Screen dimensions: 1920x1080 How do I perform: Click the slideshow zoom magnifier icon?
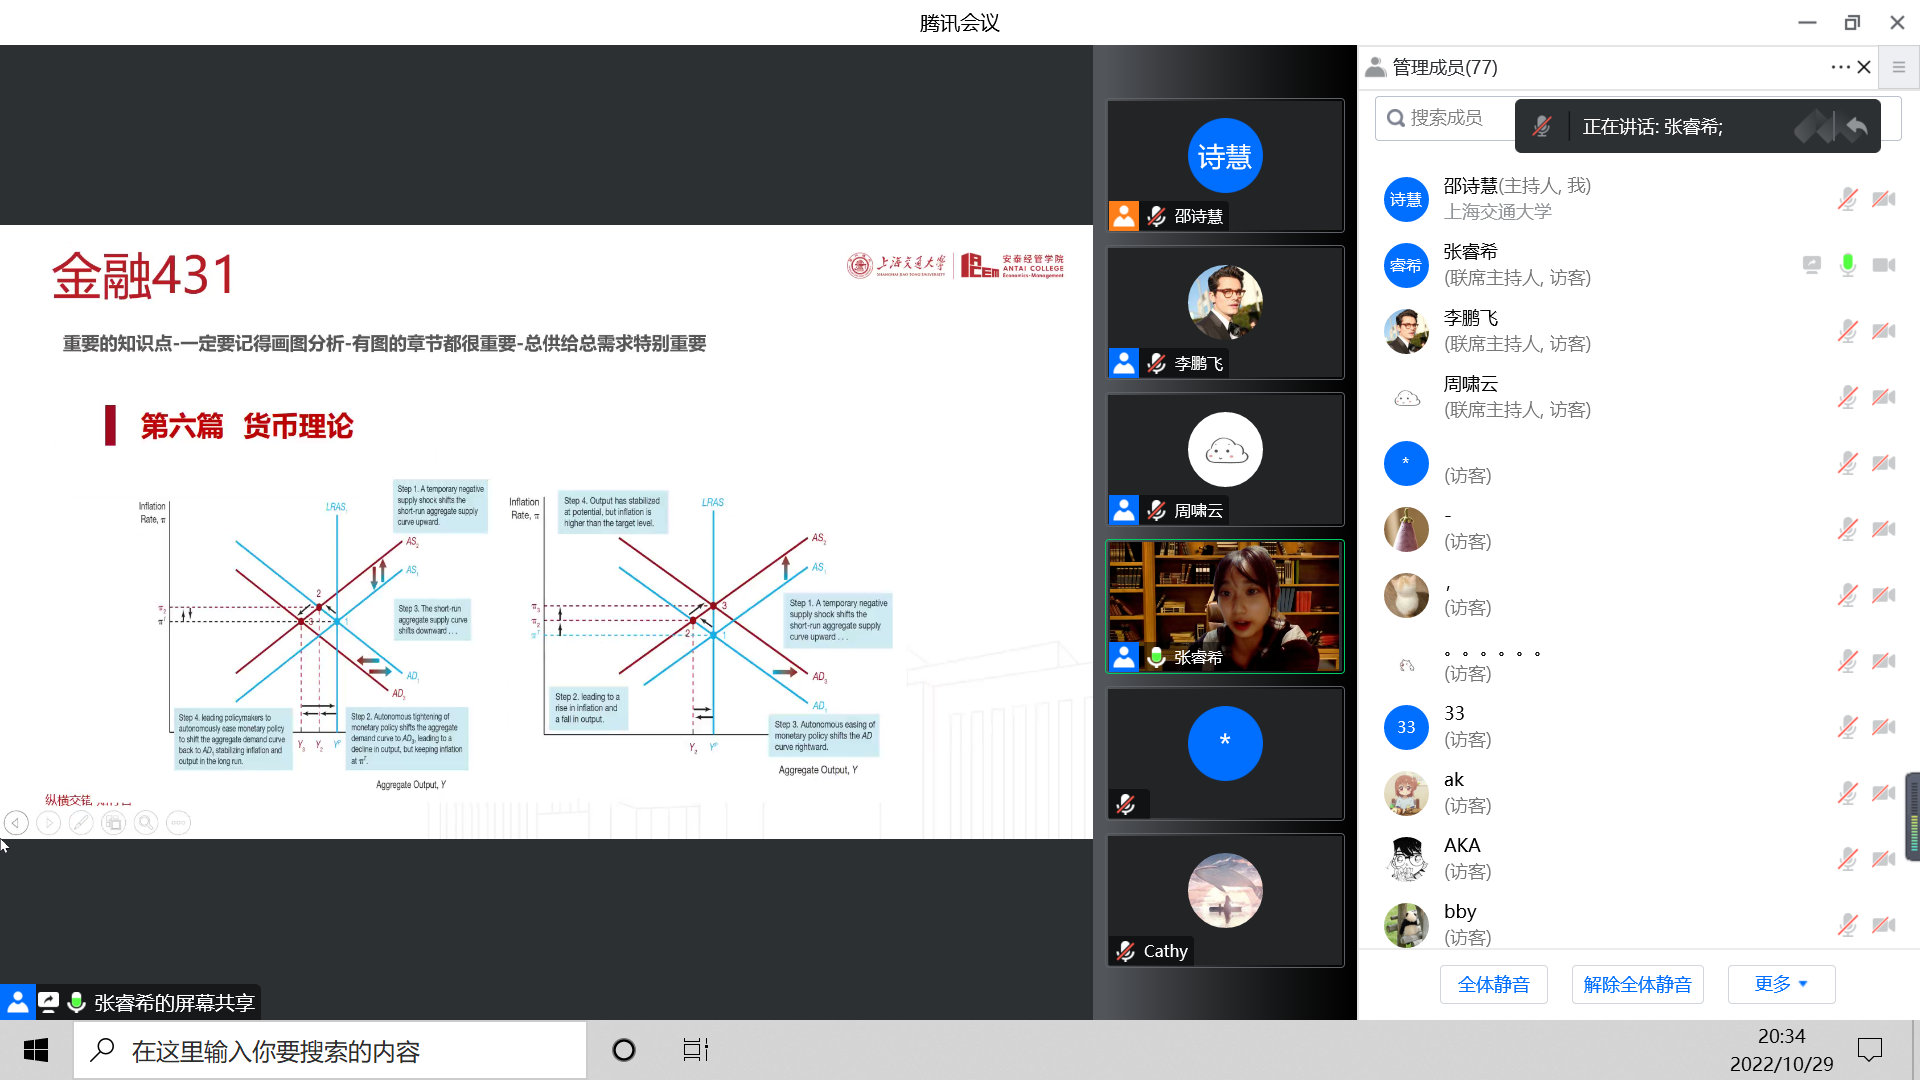(146, 823)
